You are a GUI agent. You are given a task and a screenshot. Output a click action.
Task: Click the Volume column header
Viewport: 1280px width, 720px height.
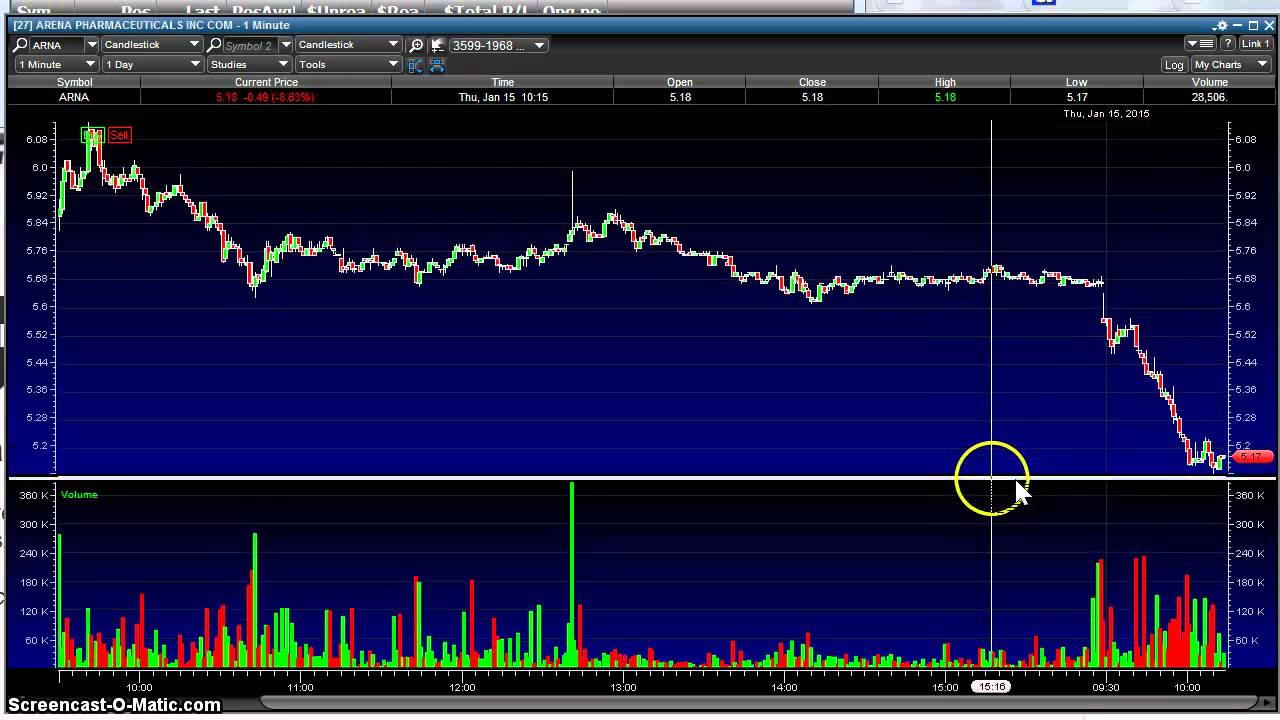click(x=1209, y=82)
